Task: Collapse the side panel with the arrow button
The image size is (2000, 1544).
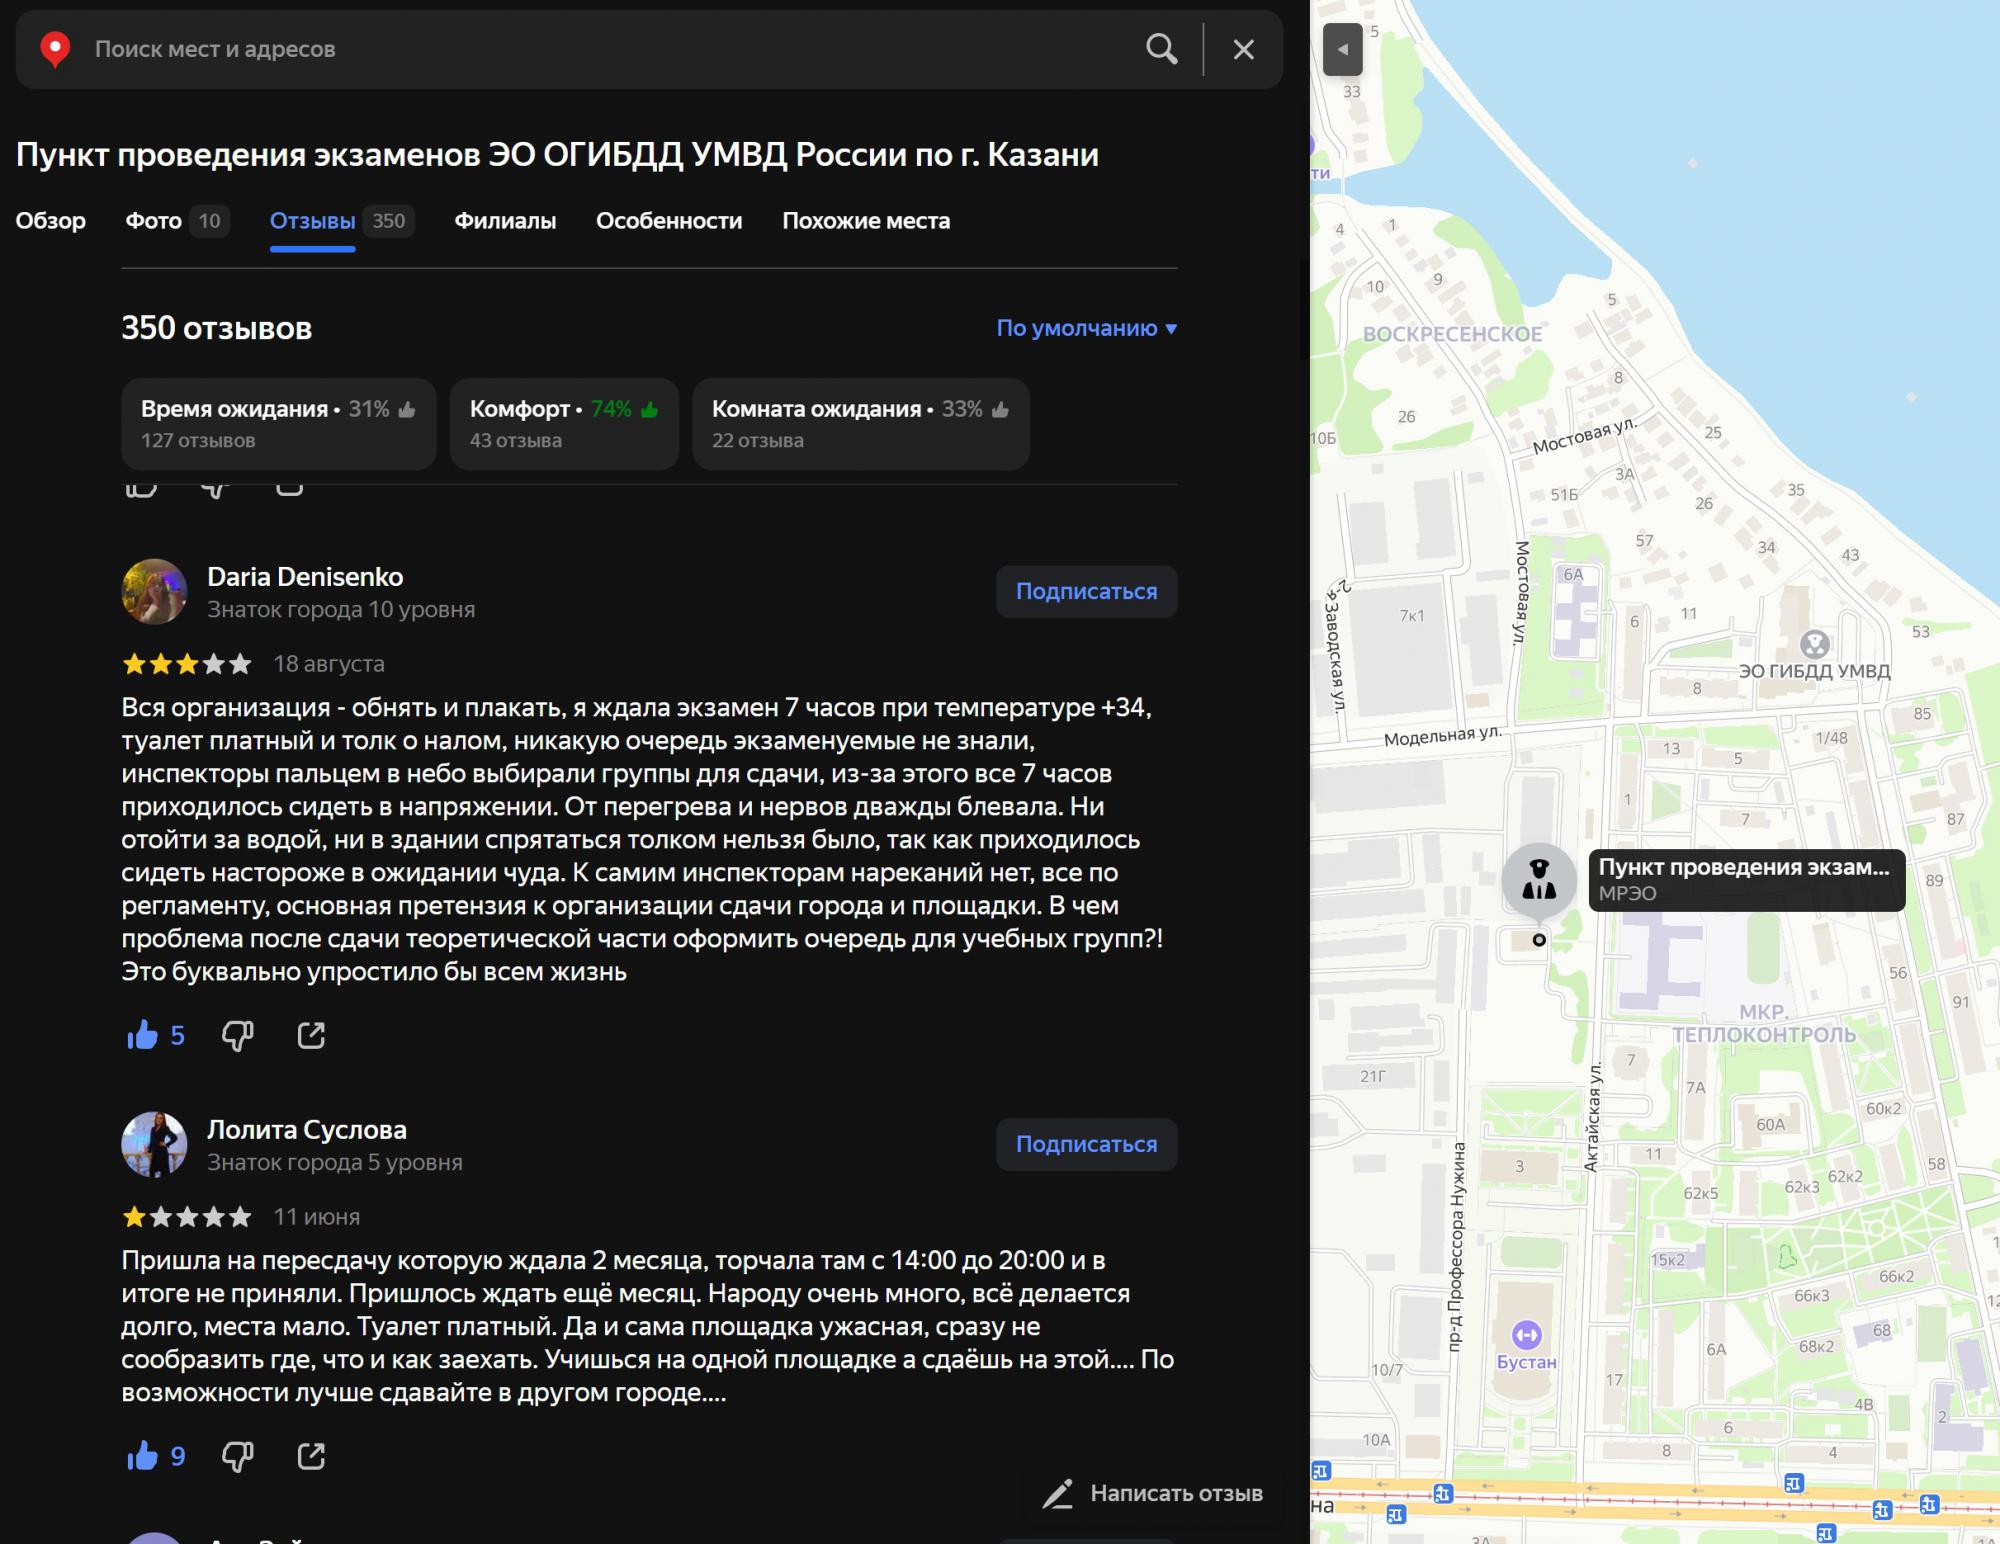Action: tap(1342, 49)
